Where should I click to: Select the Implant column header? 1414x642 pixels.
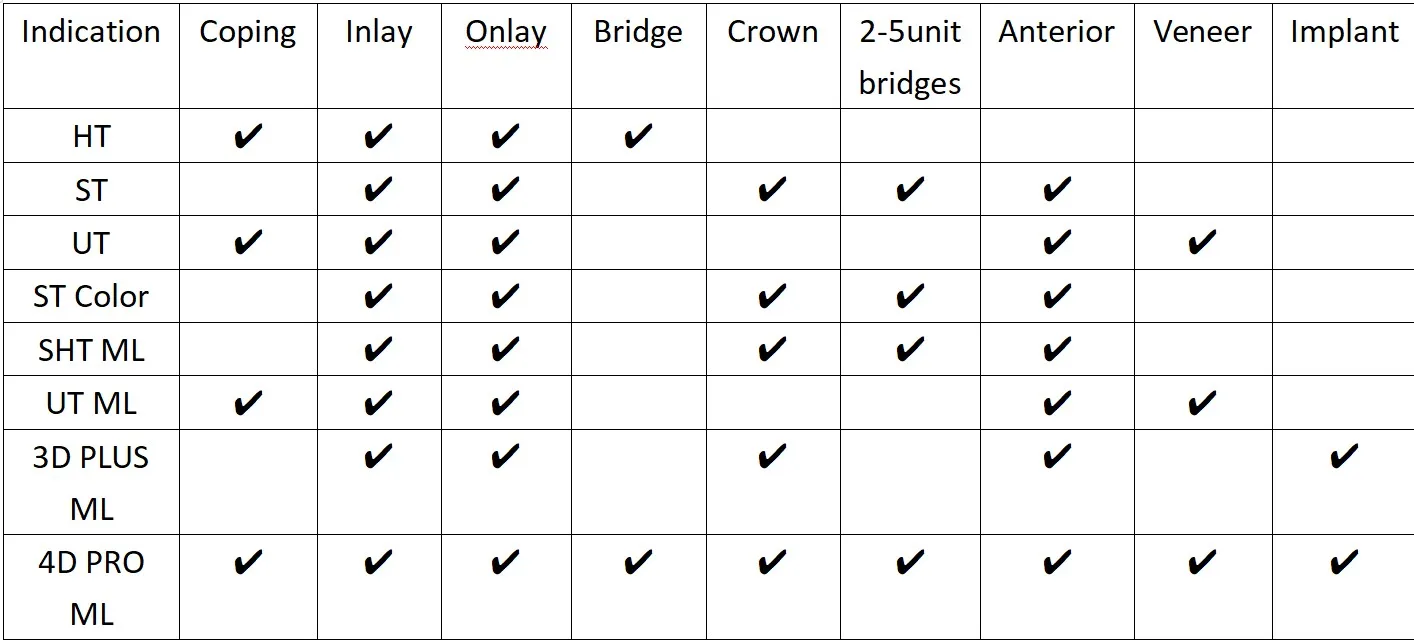[x=1344, y=32]
